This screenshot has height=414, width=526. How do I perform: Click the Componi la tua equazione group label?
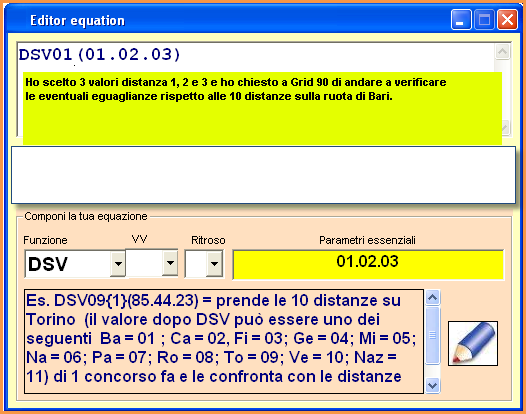(86, 216)
